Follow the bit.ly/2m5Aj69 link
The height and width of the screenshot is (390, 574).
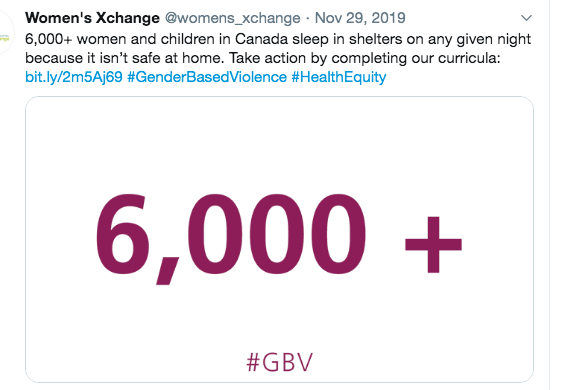[x=74, y=77]
